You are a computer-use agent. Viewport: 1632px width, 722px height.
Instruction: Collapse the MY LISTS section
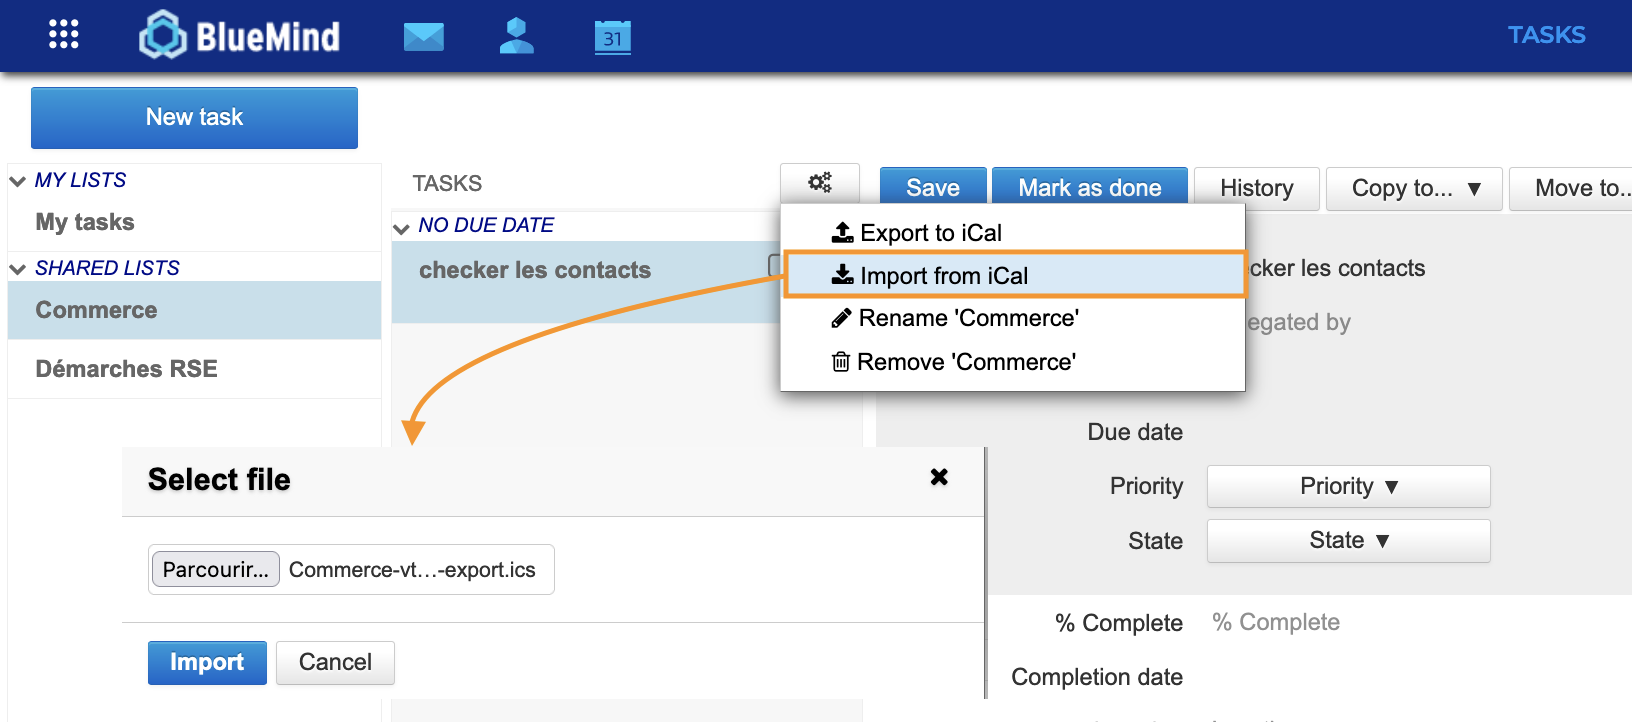(x=18, y=181)
